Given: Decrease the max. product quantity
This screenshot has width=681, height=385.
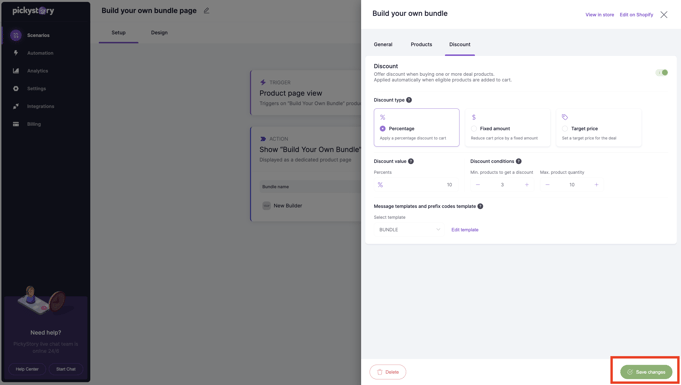Looking at the screenshot, I should (x=548, y=185).
